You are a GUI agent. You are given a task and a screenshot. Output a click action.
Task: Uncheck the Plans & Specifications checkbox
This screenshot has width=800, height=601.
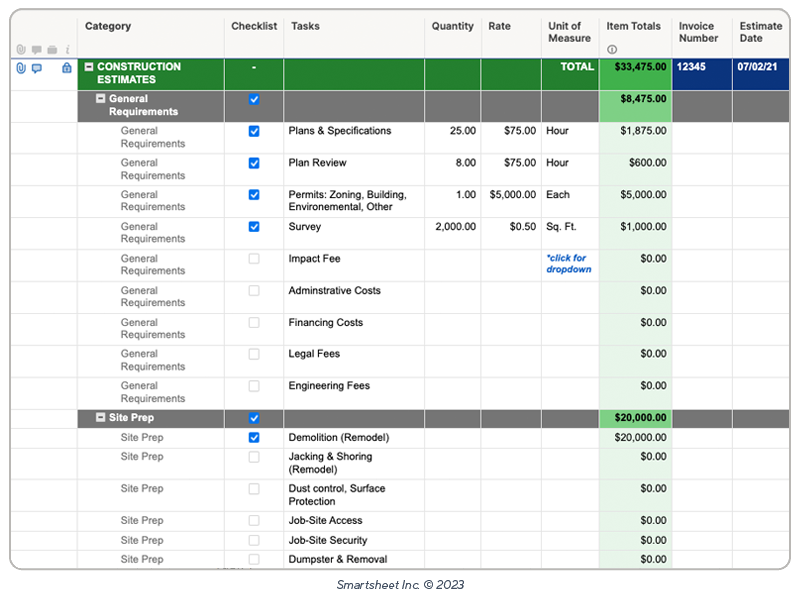254,131
